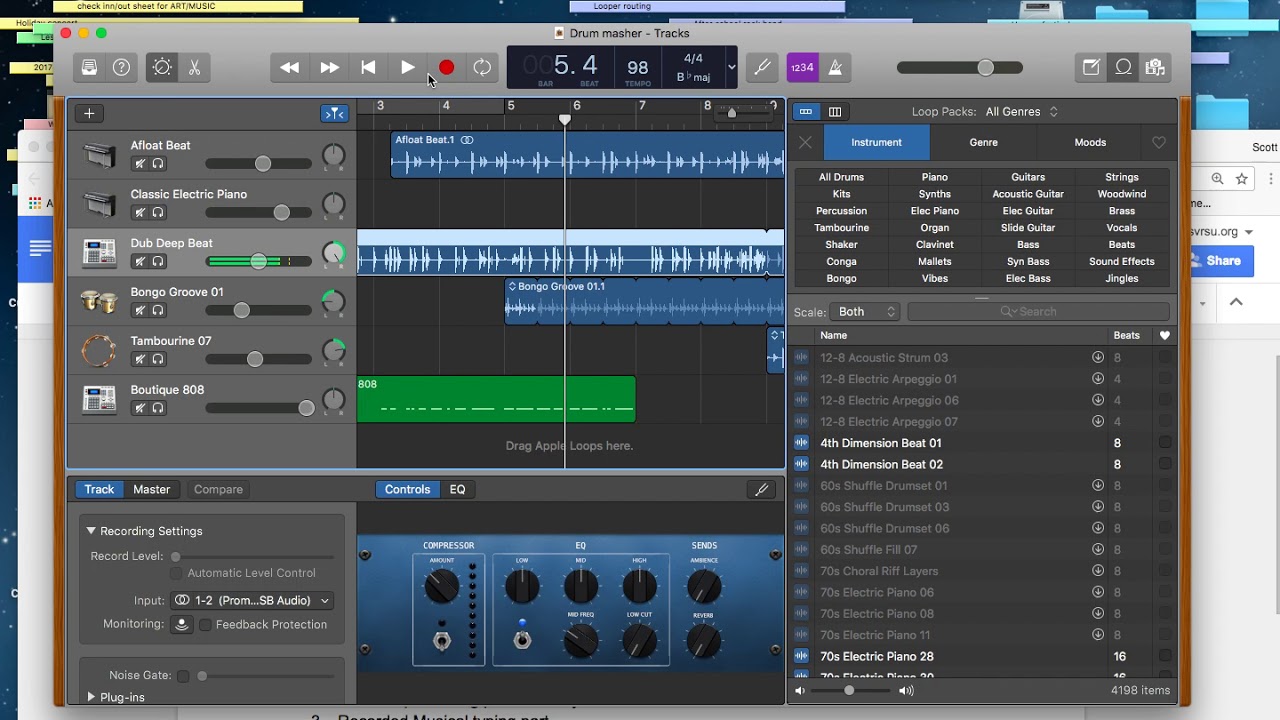The width and height of the screenshot is (1280, 720).
Task: Switch to the EQ tab
Action: point(457,489)
